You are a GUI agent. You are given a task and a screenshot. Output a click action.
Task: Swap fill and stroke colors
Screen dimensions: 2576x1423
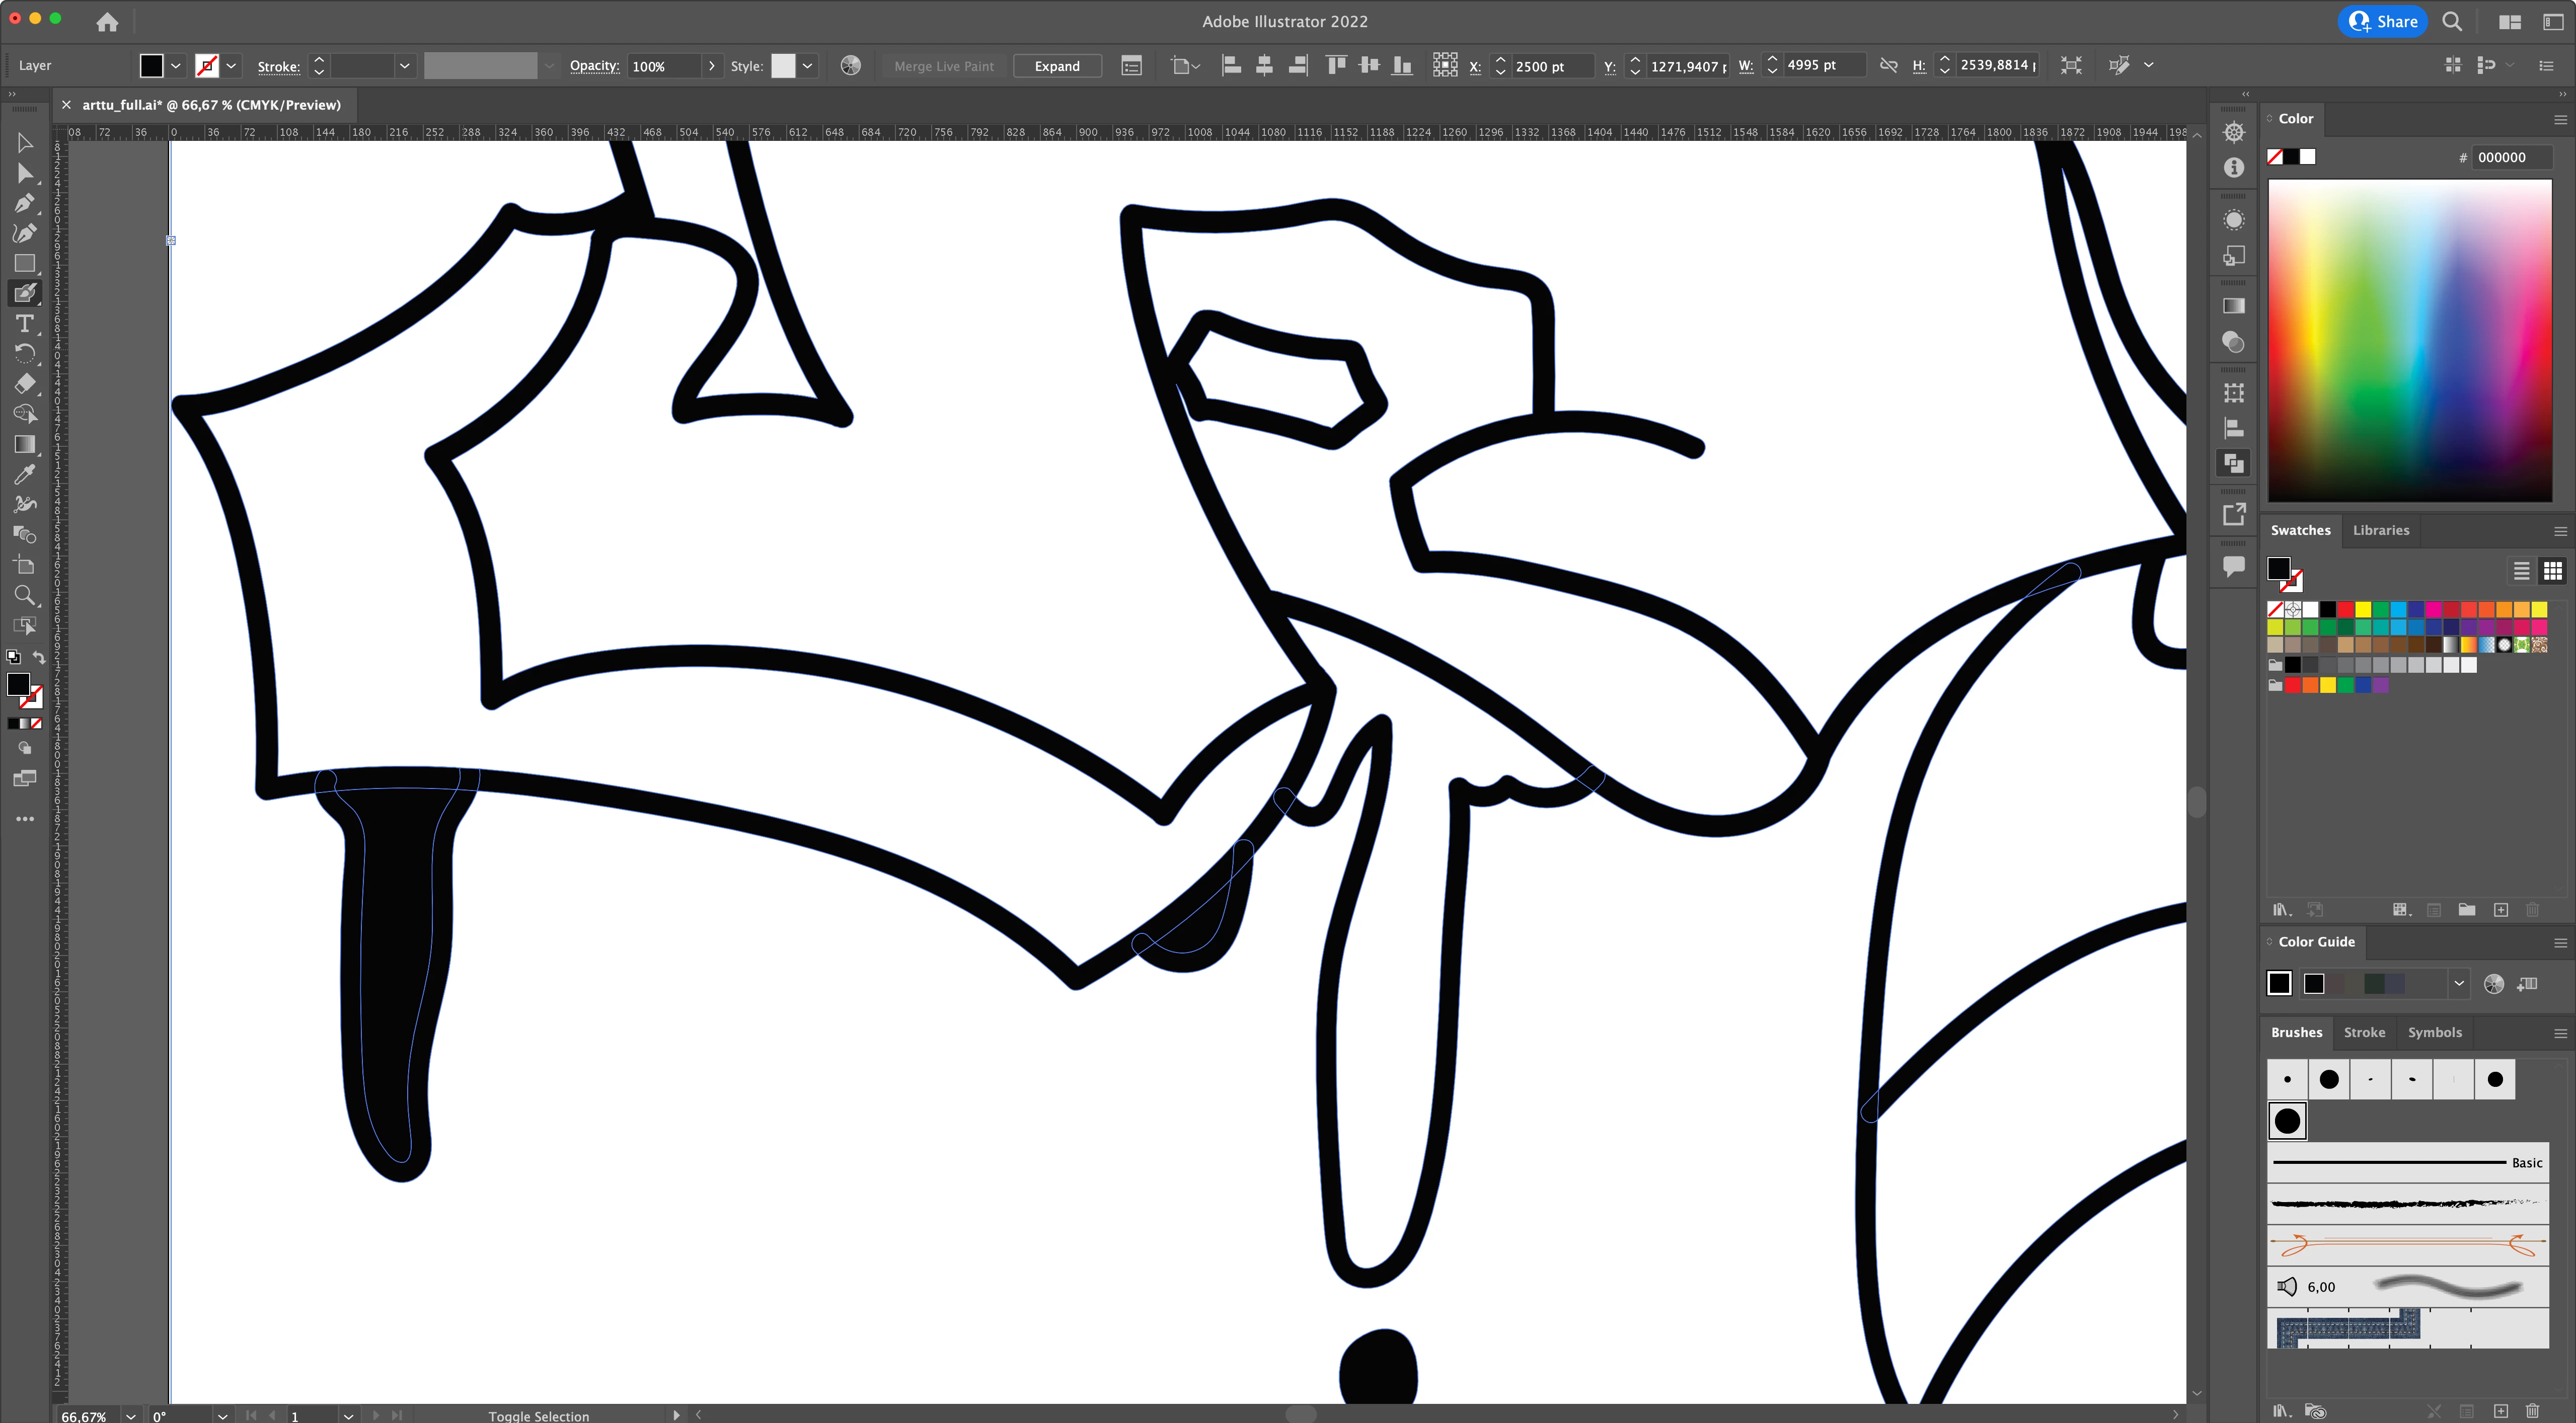[39, 657]
